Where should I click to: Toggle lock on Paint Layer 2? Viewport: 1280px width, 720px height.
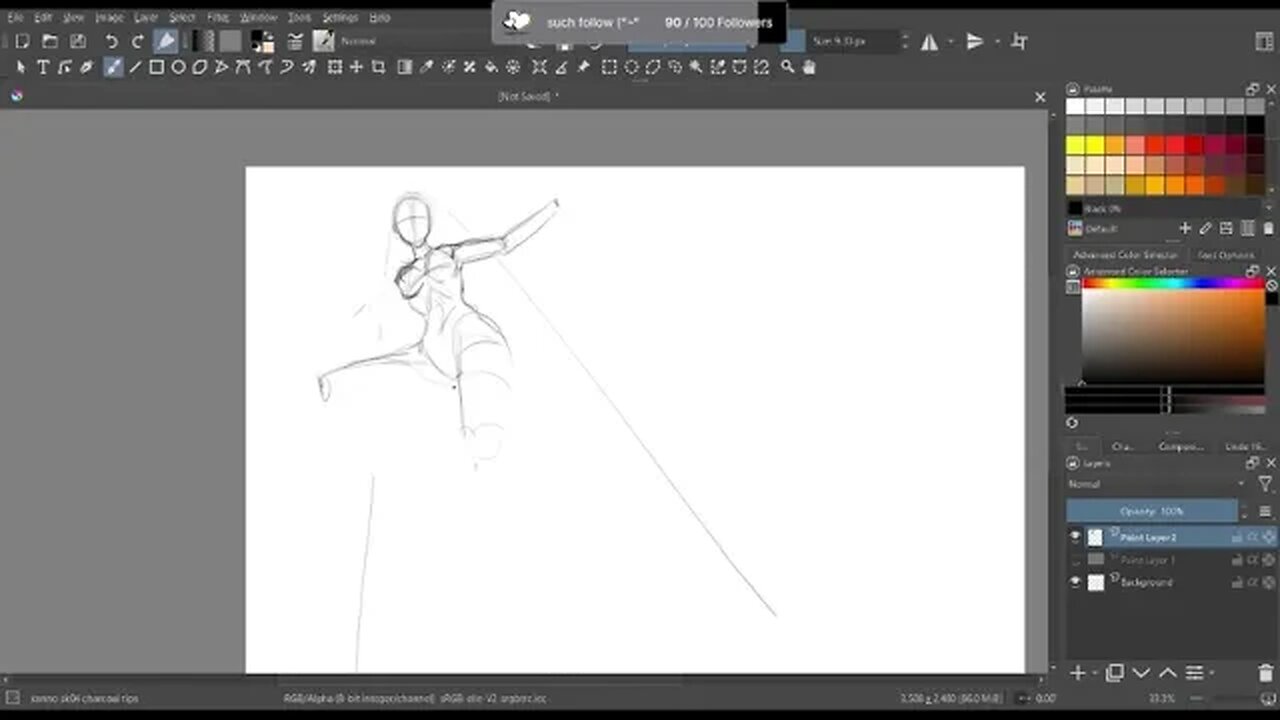tap(1237, 537)
